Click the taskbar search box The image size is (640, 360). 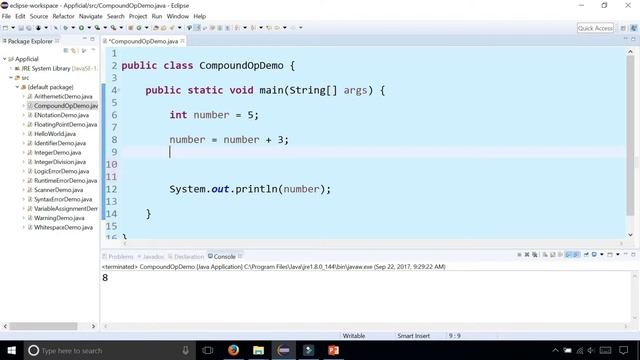[x=109, y=350]
